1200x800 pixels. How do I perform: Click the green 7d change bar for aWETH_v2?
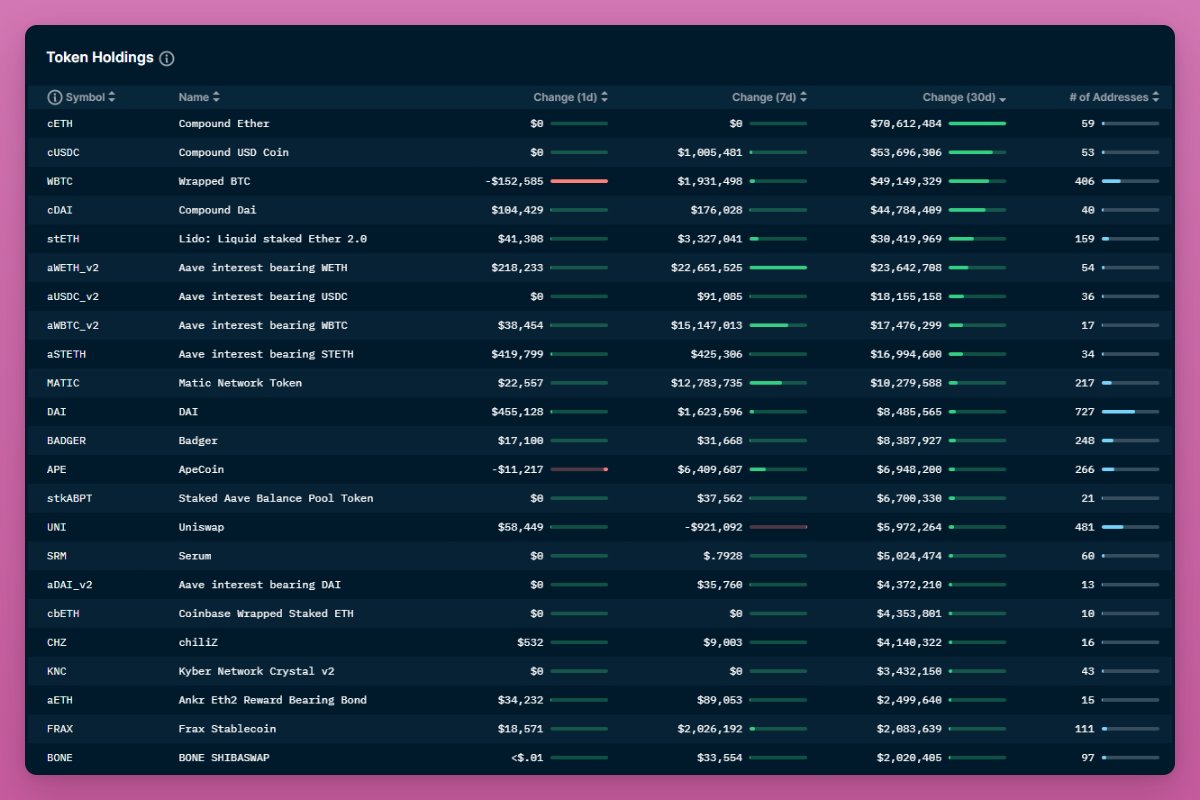[778, 268]
